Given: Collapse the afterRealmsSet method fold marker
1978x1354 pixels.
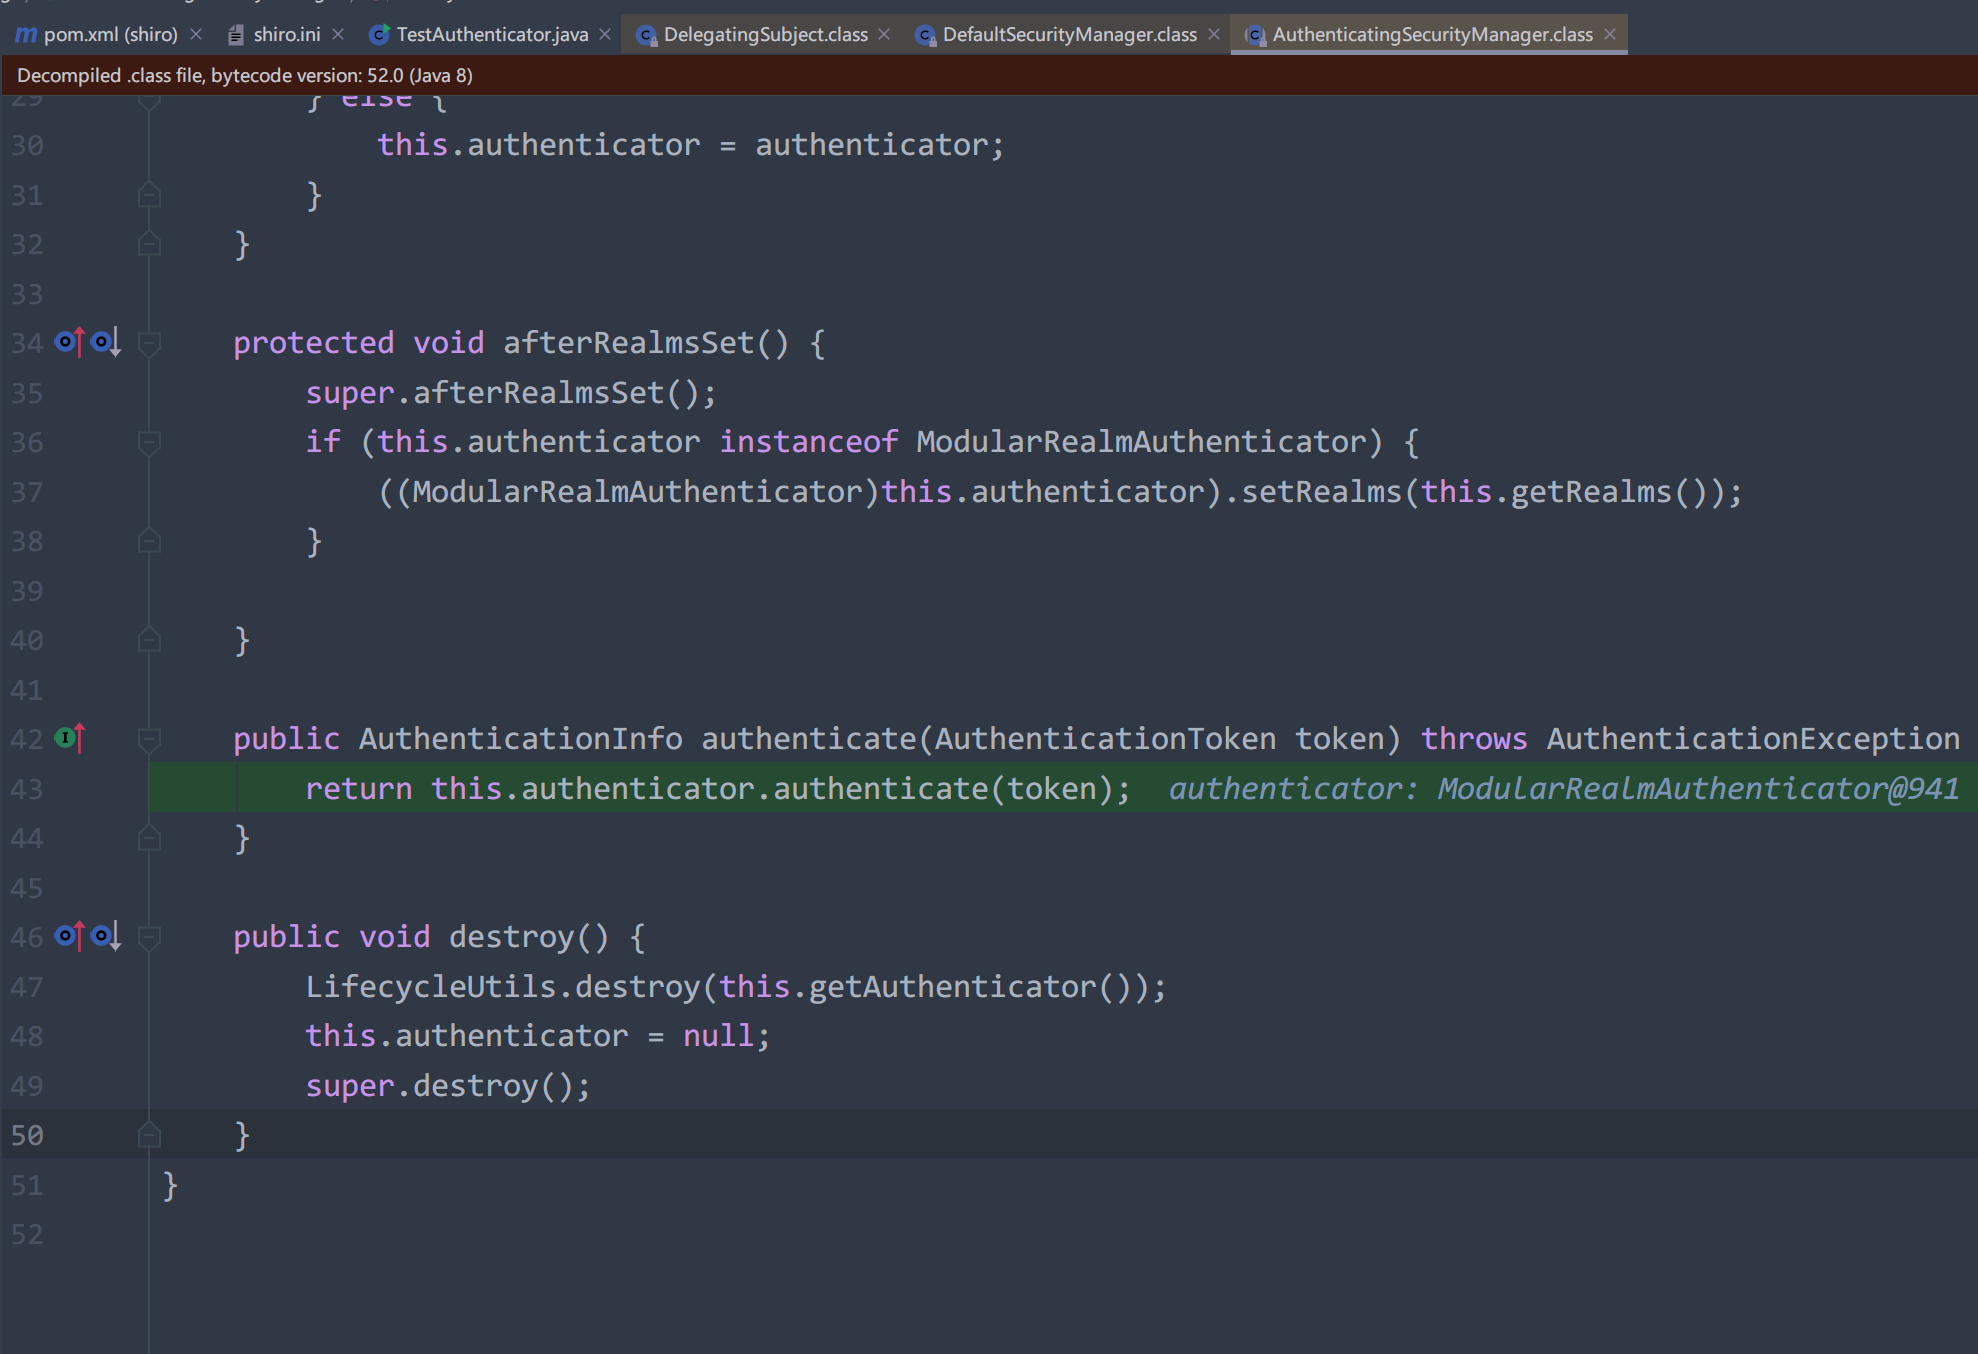Looking at the screenshot, I should click(149, 343).
